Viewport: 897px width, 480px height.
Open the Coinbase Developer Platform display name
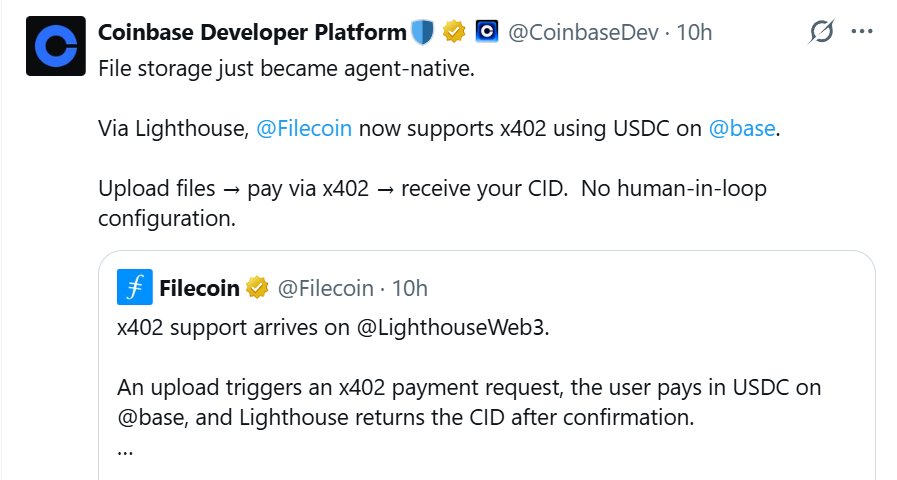(252, 32)
